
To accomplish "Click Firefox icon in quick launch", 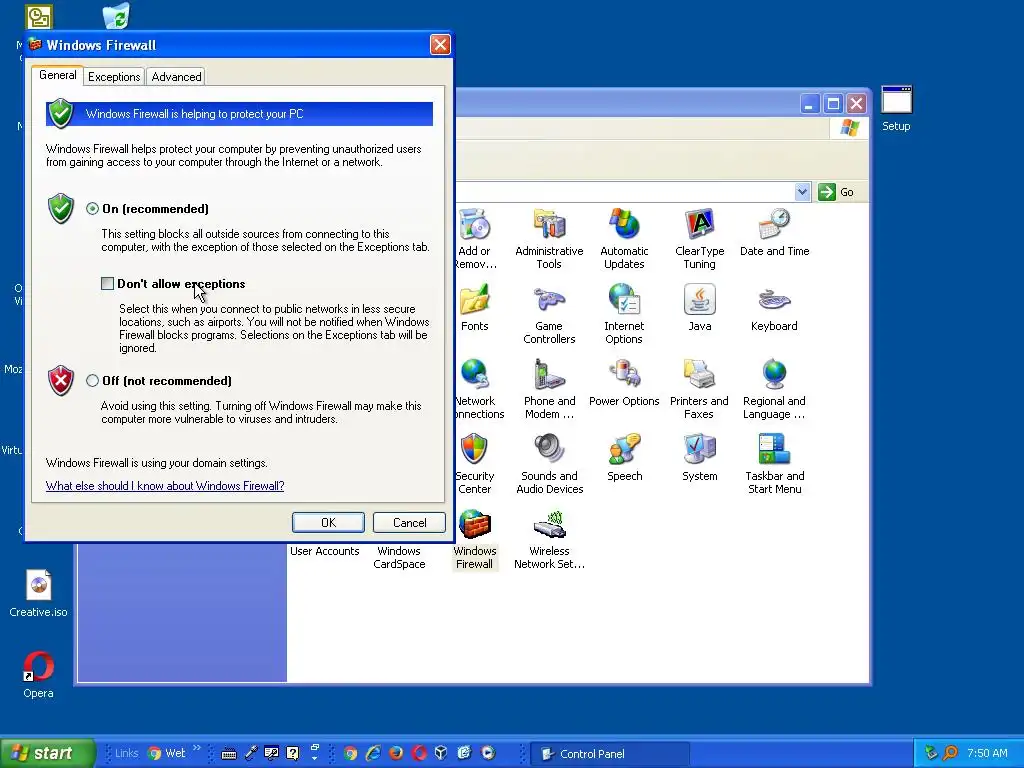I will (396, 753).
